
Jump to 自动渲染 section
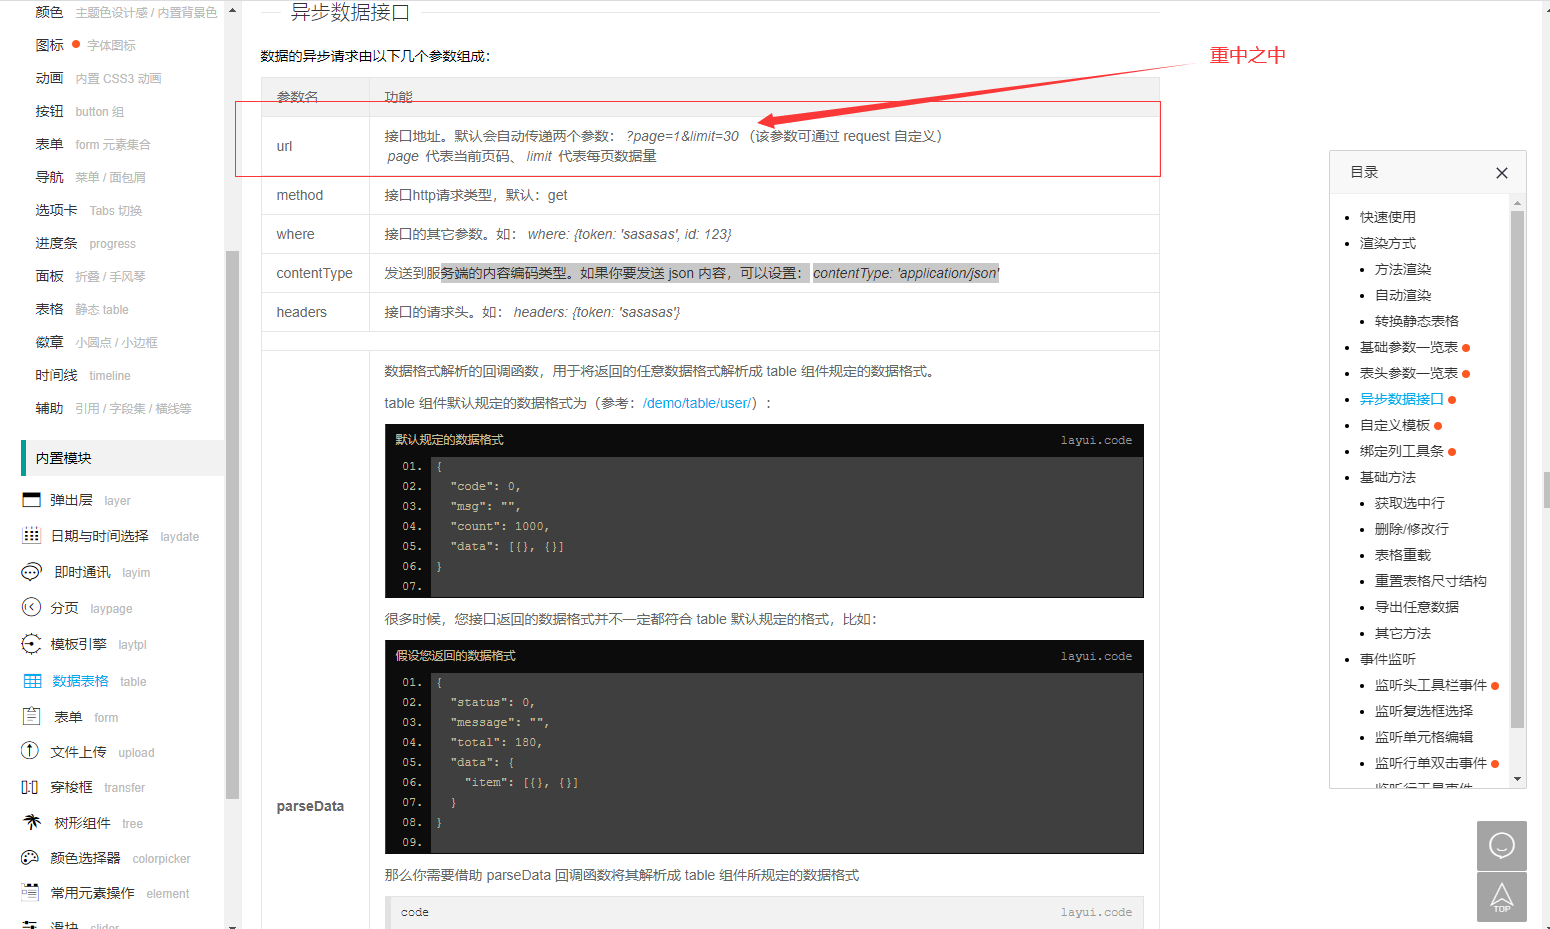tap(1402, 295)
